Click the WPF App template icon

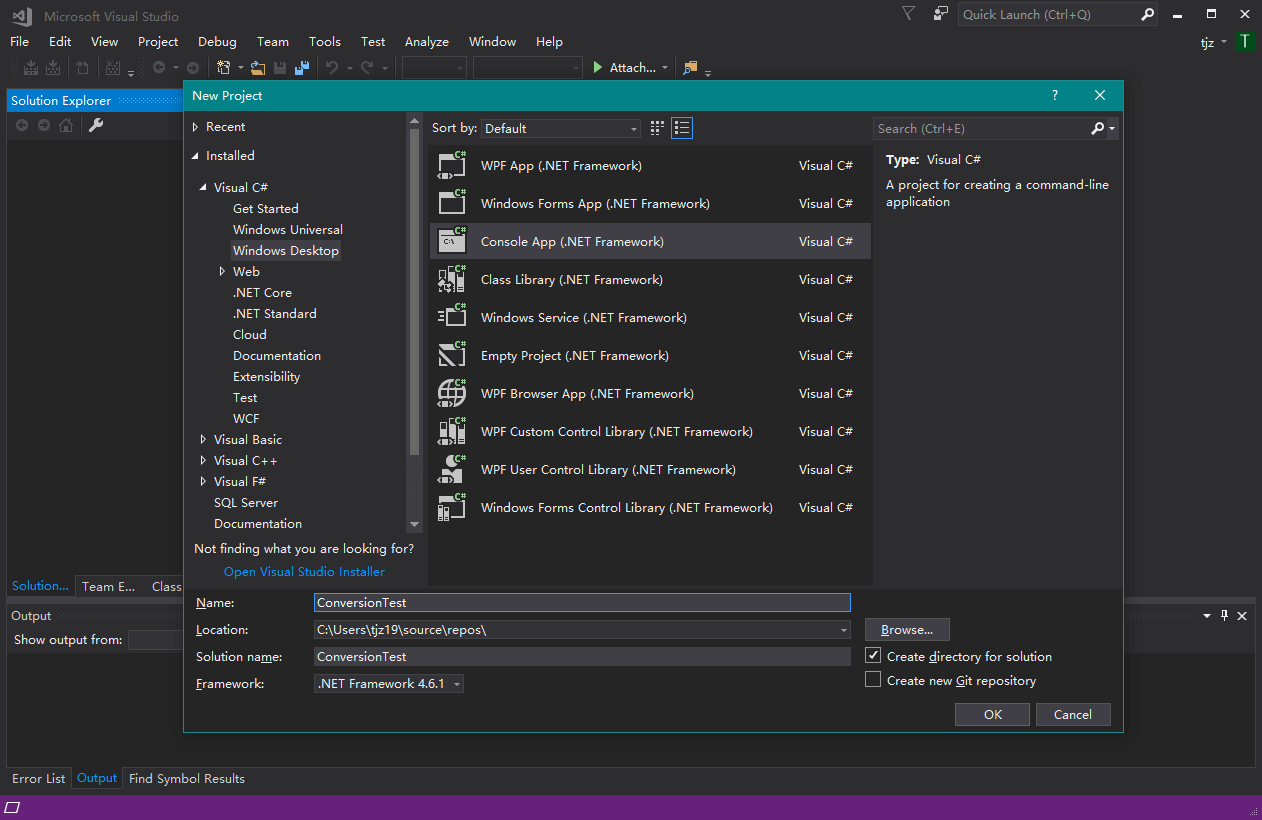(452, 166)
